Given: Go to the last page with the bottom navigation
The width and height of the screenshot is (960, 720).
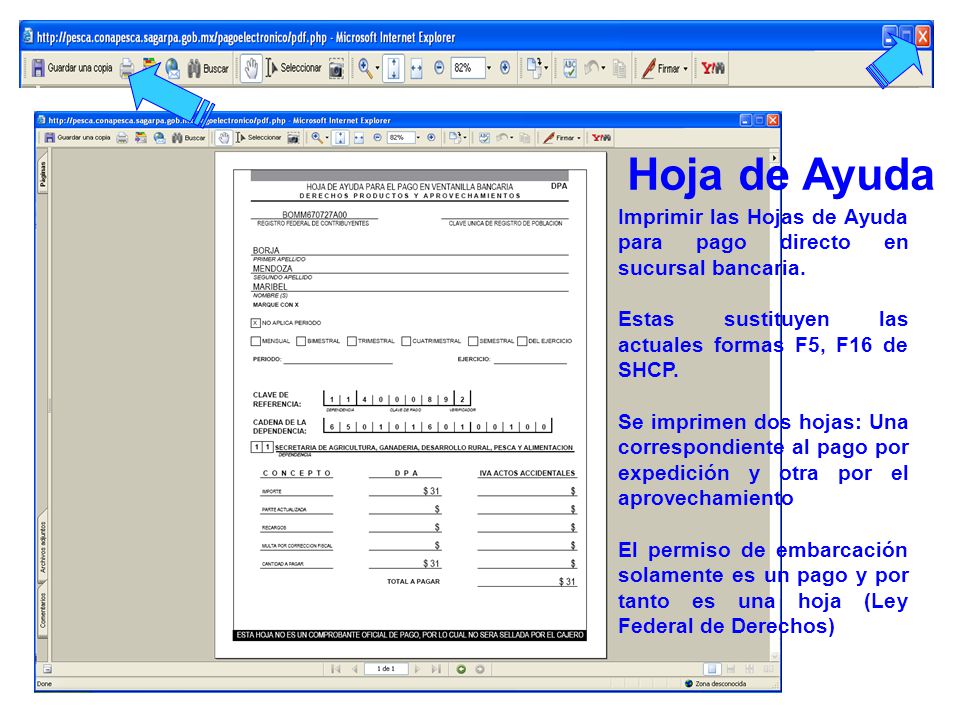Looking at the screenshot, I should (x=436, y=669).
